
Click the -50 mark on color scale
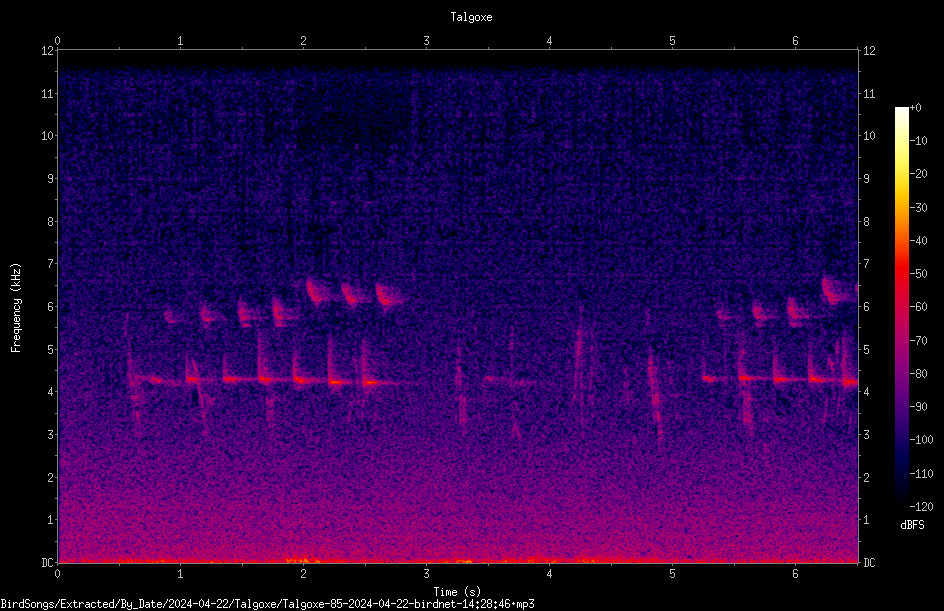pyautogui.click(x=919, y=274)
